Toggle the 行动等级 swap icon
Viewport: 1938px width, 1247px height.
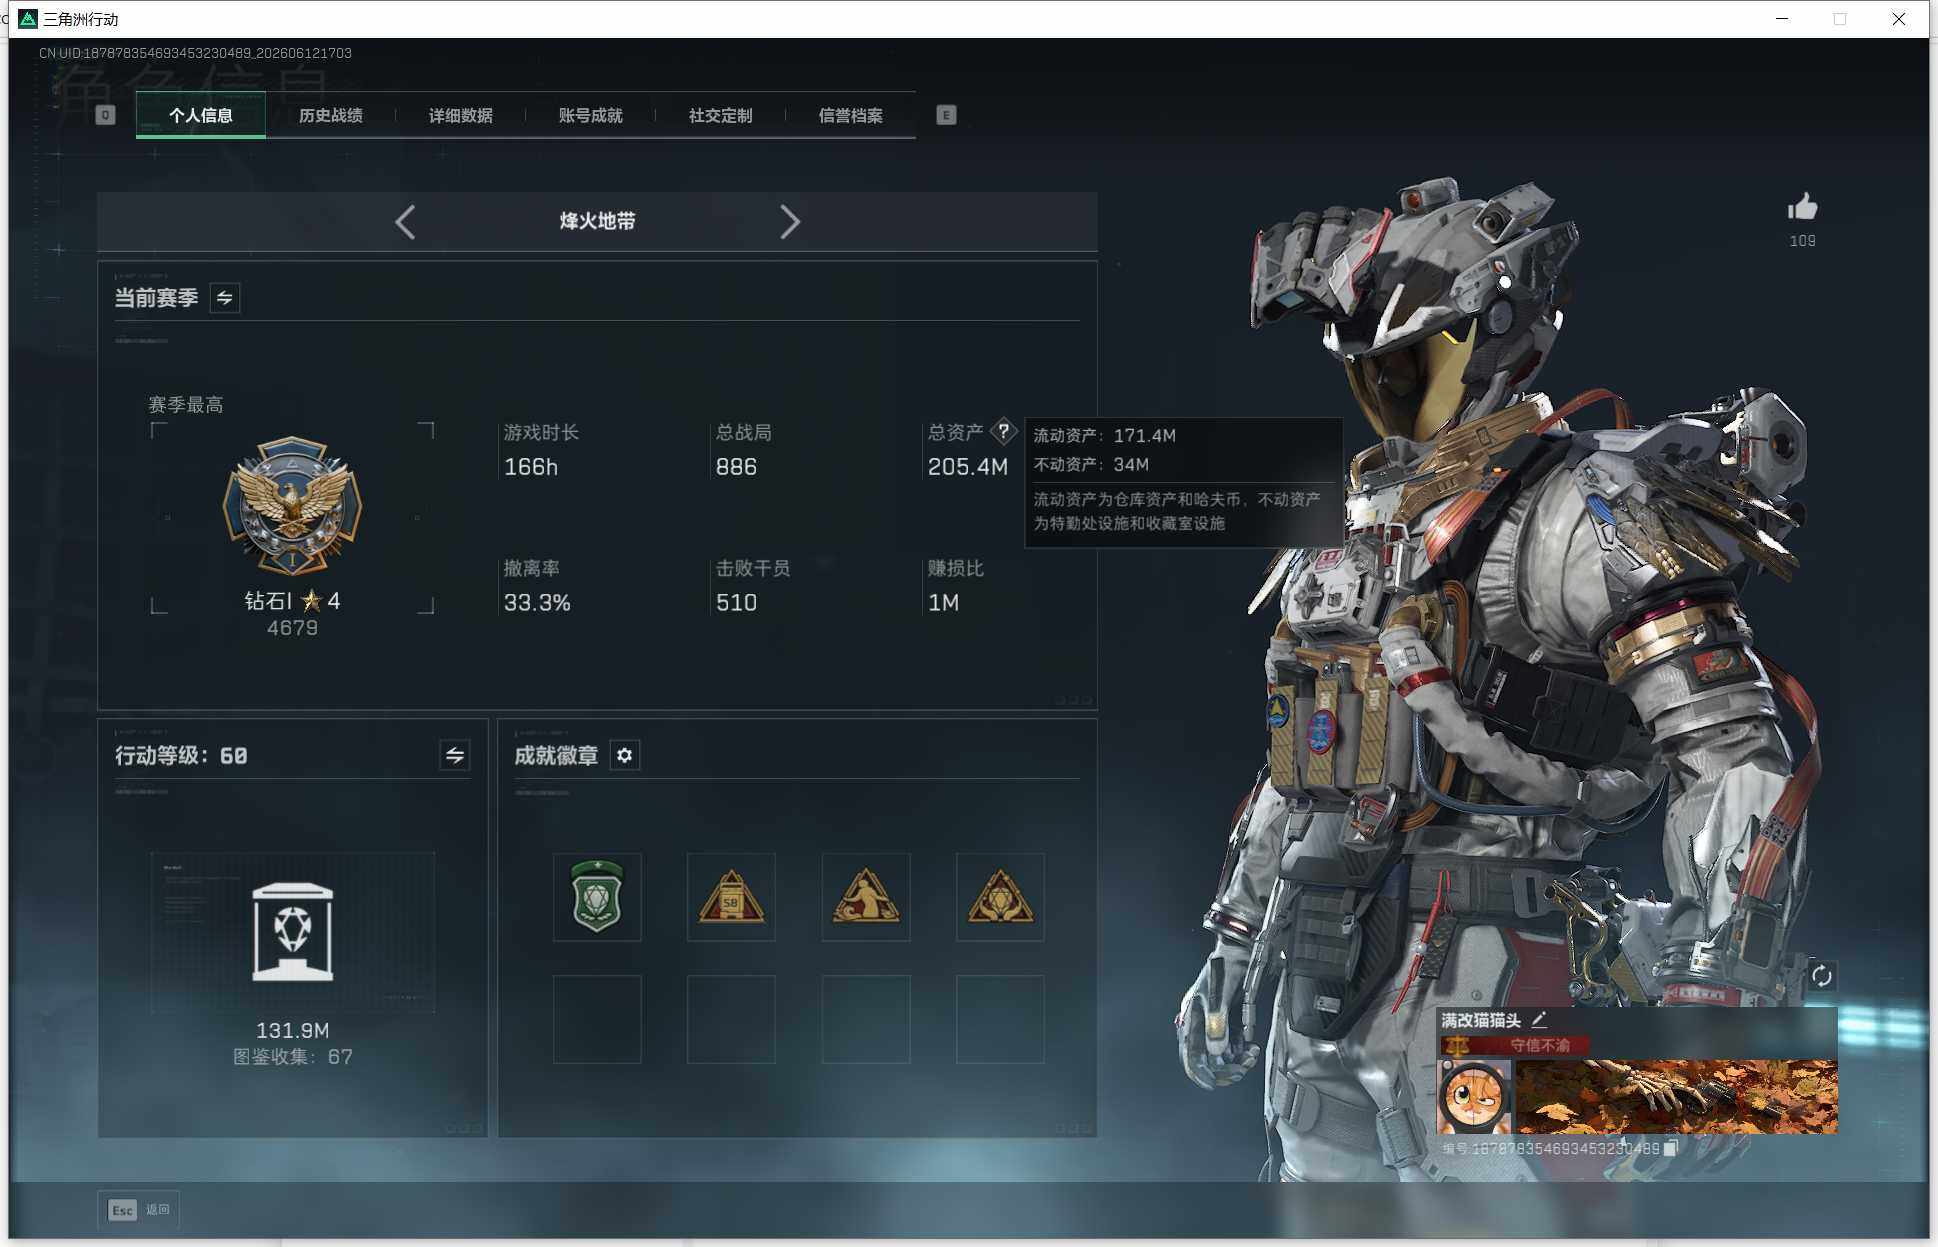pyautogui.click(x=454, y=755)
